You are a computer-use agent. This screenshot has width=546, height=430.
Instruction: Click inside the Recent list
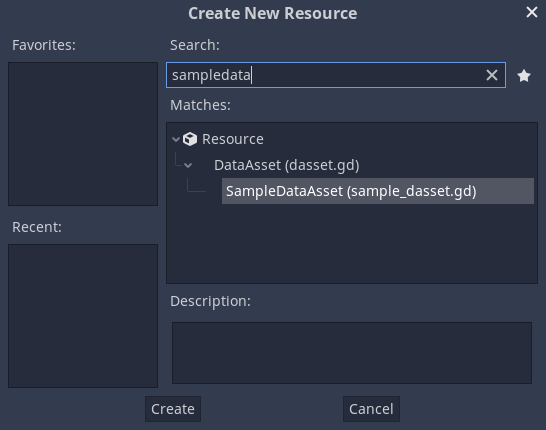coord(83,316)
